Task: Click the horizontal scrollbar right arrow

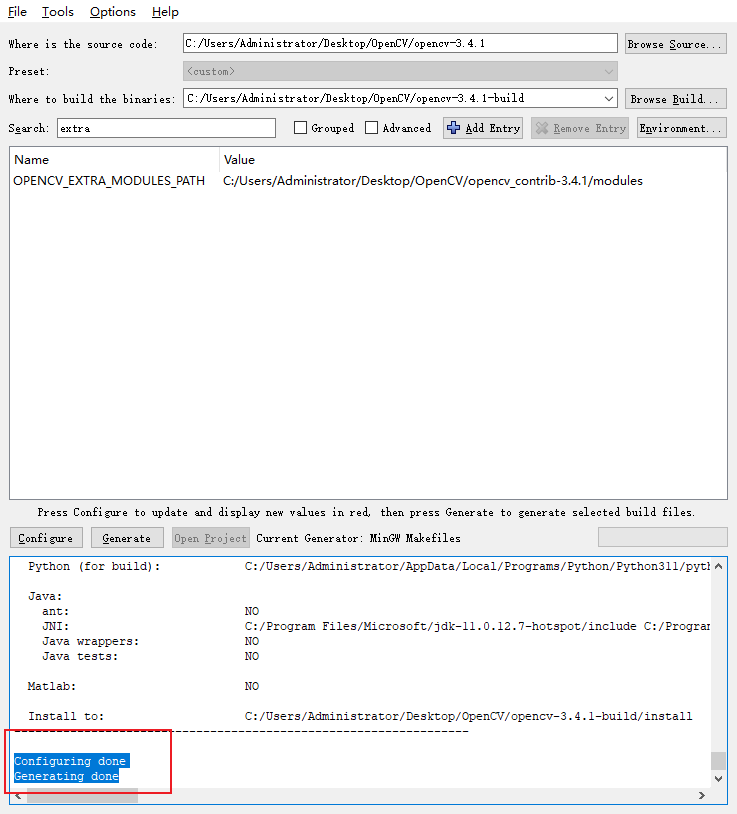Action: click(x=702, y=795)
